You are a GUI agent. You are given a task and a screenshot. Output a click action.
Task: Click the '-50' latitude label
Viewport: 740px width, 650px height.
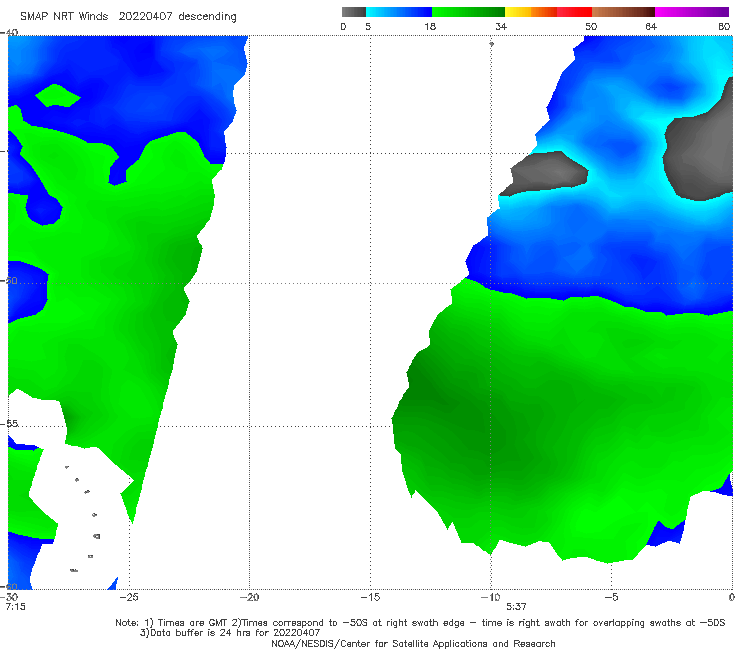click(10, 281)
